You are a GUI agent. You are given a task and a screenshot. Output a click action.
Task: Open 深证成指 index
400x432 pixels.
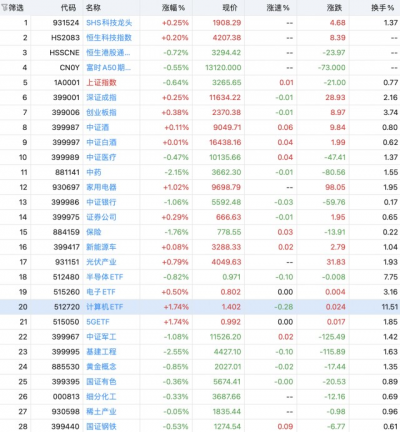click(x=101, y=98)
